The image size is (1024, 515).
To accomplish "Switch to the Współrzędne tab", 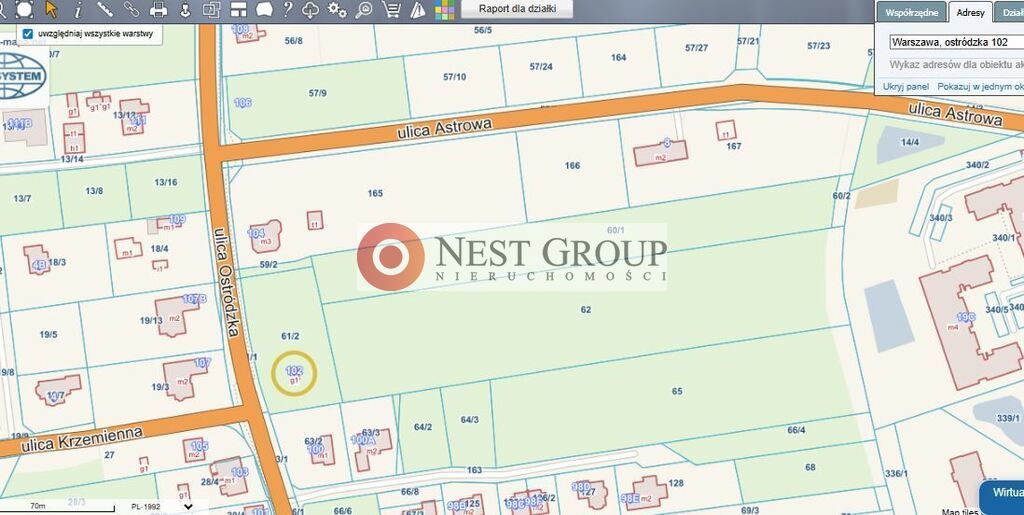I will click(x=911, y=12).
